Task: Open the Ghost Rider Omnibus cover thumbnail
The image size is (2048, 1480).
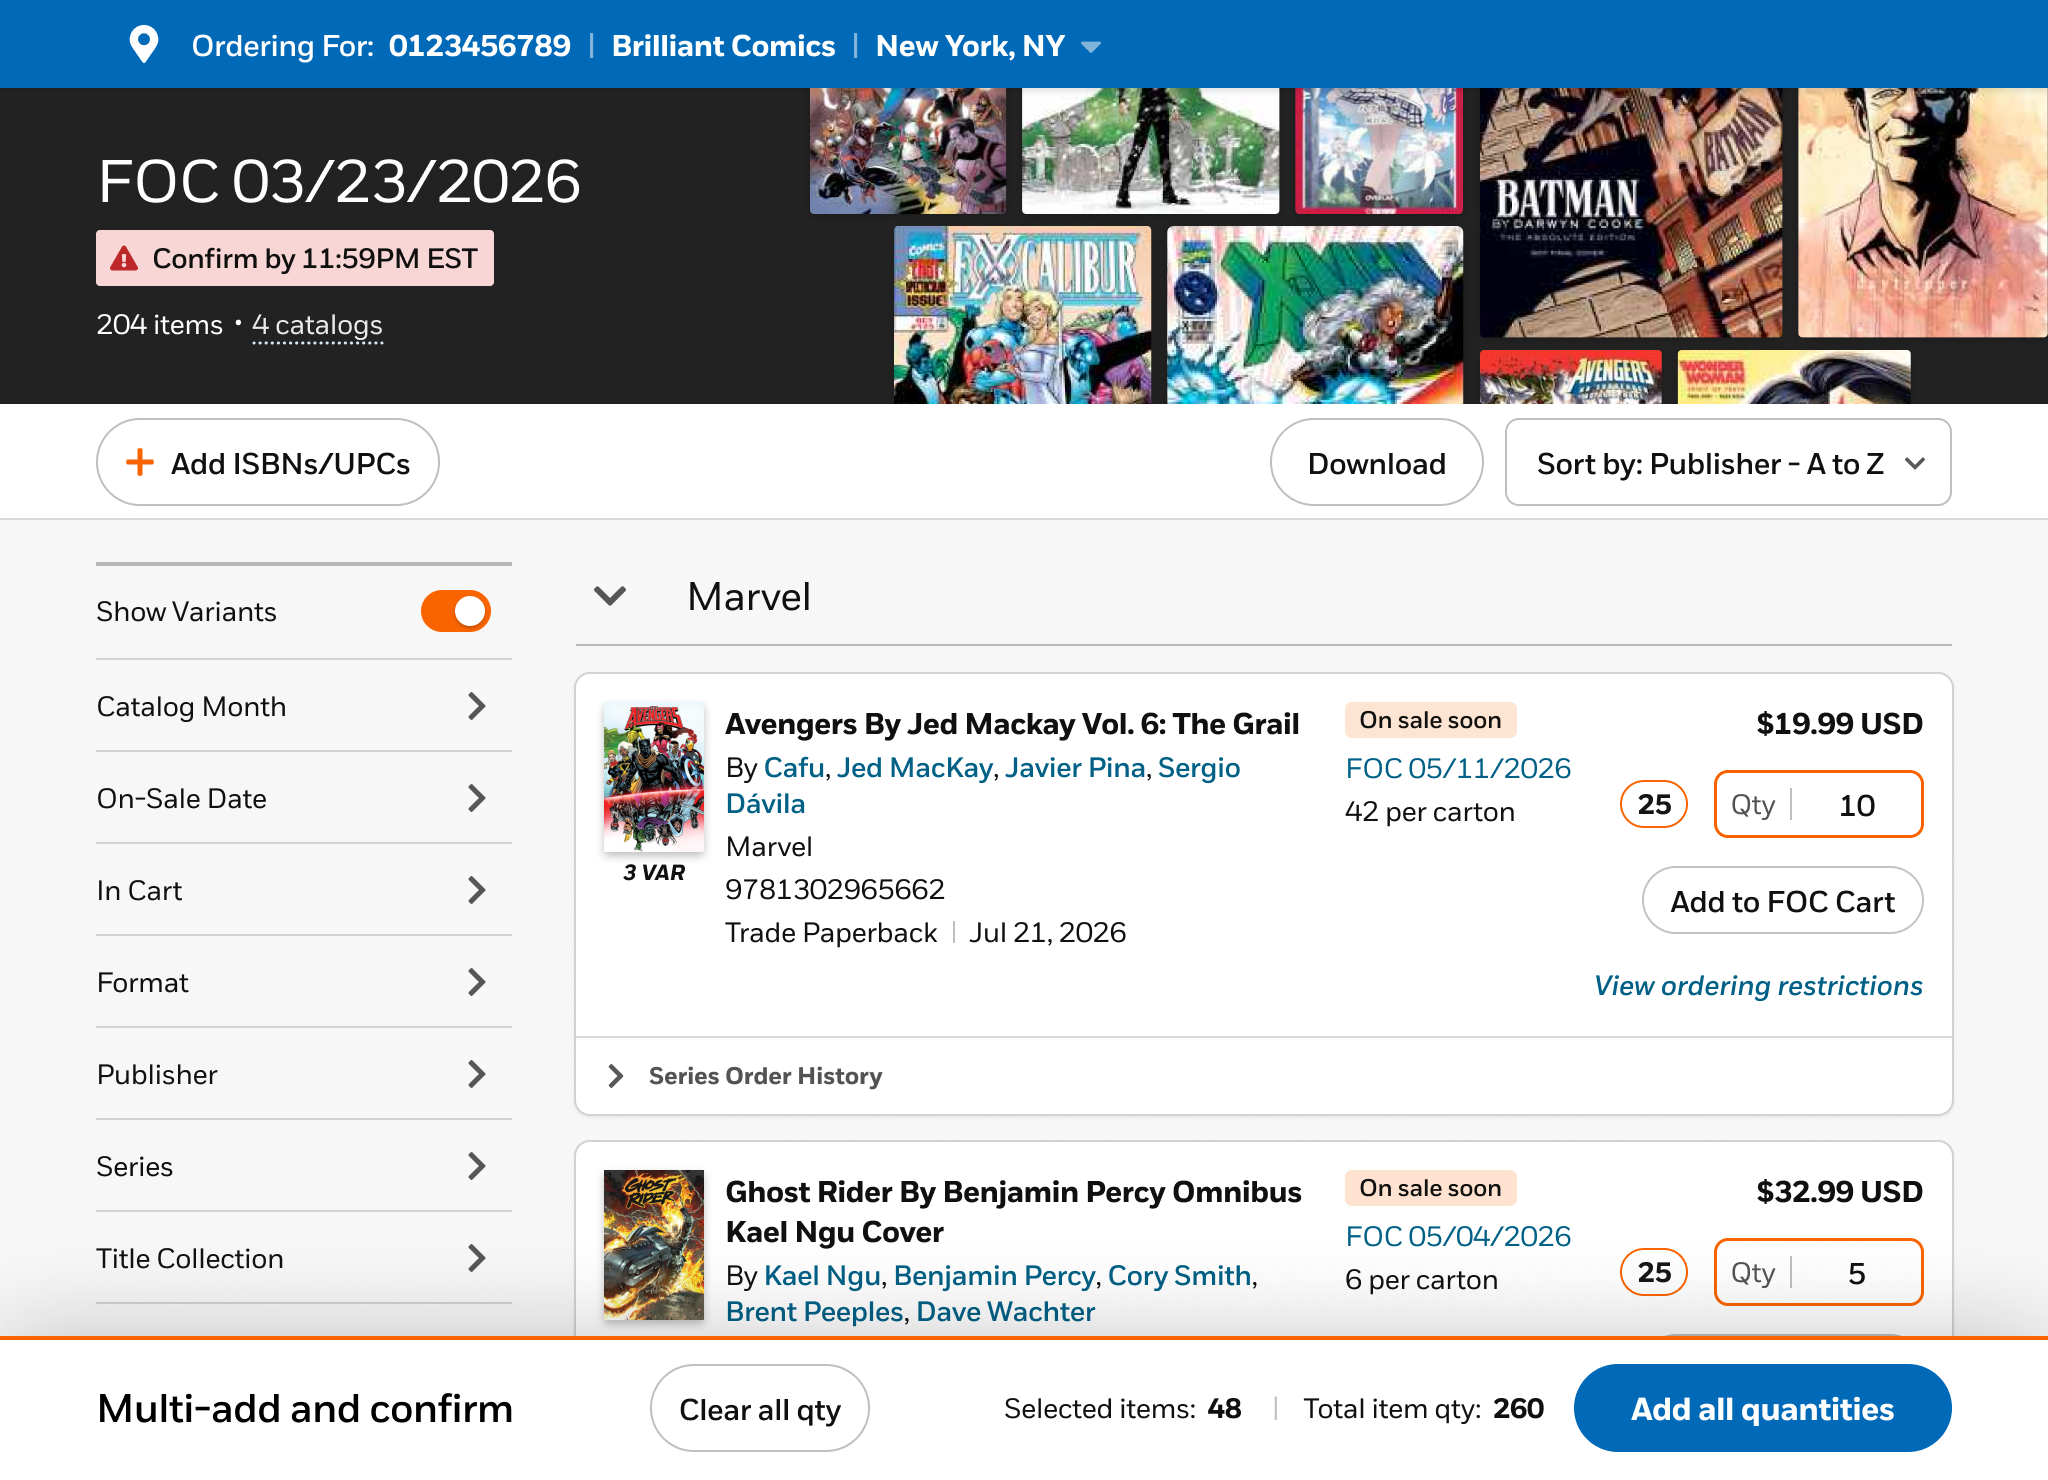Action: (654, 1244)
